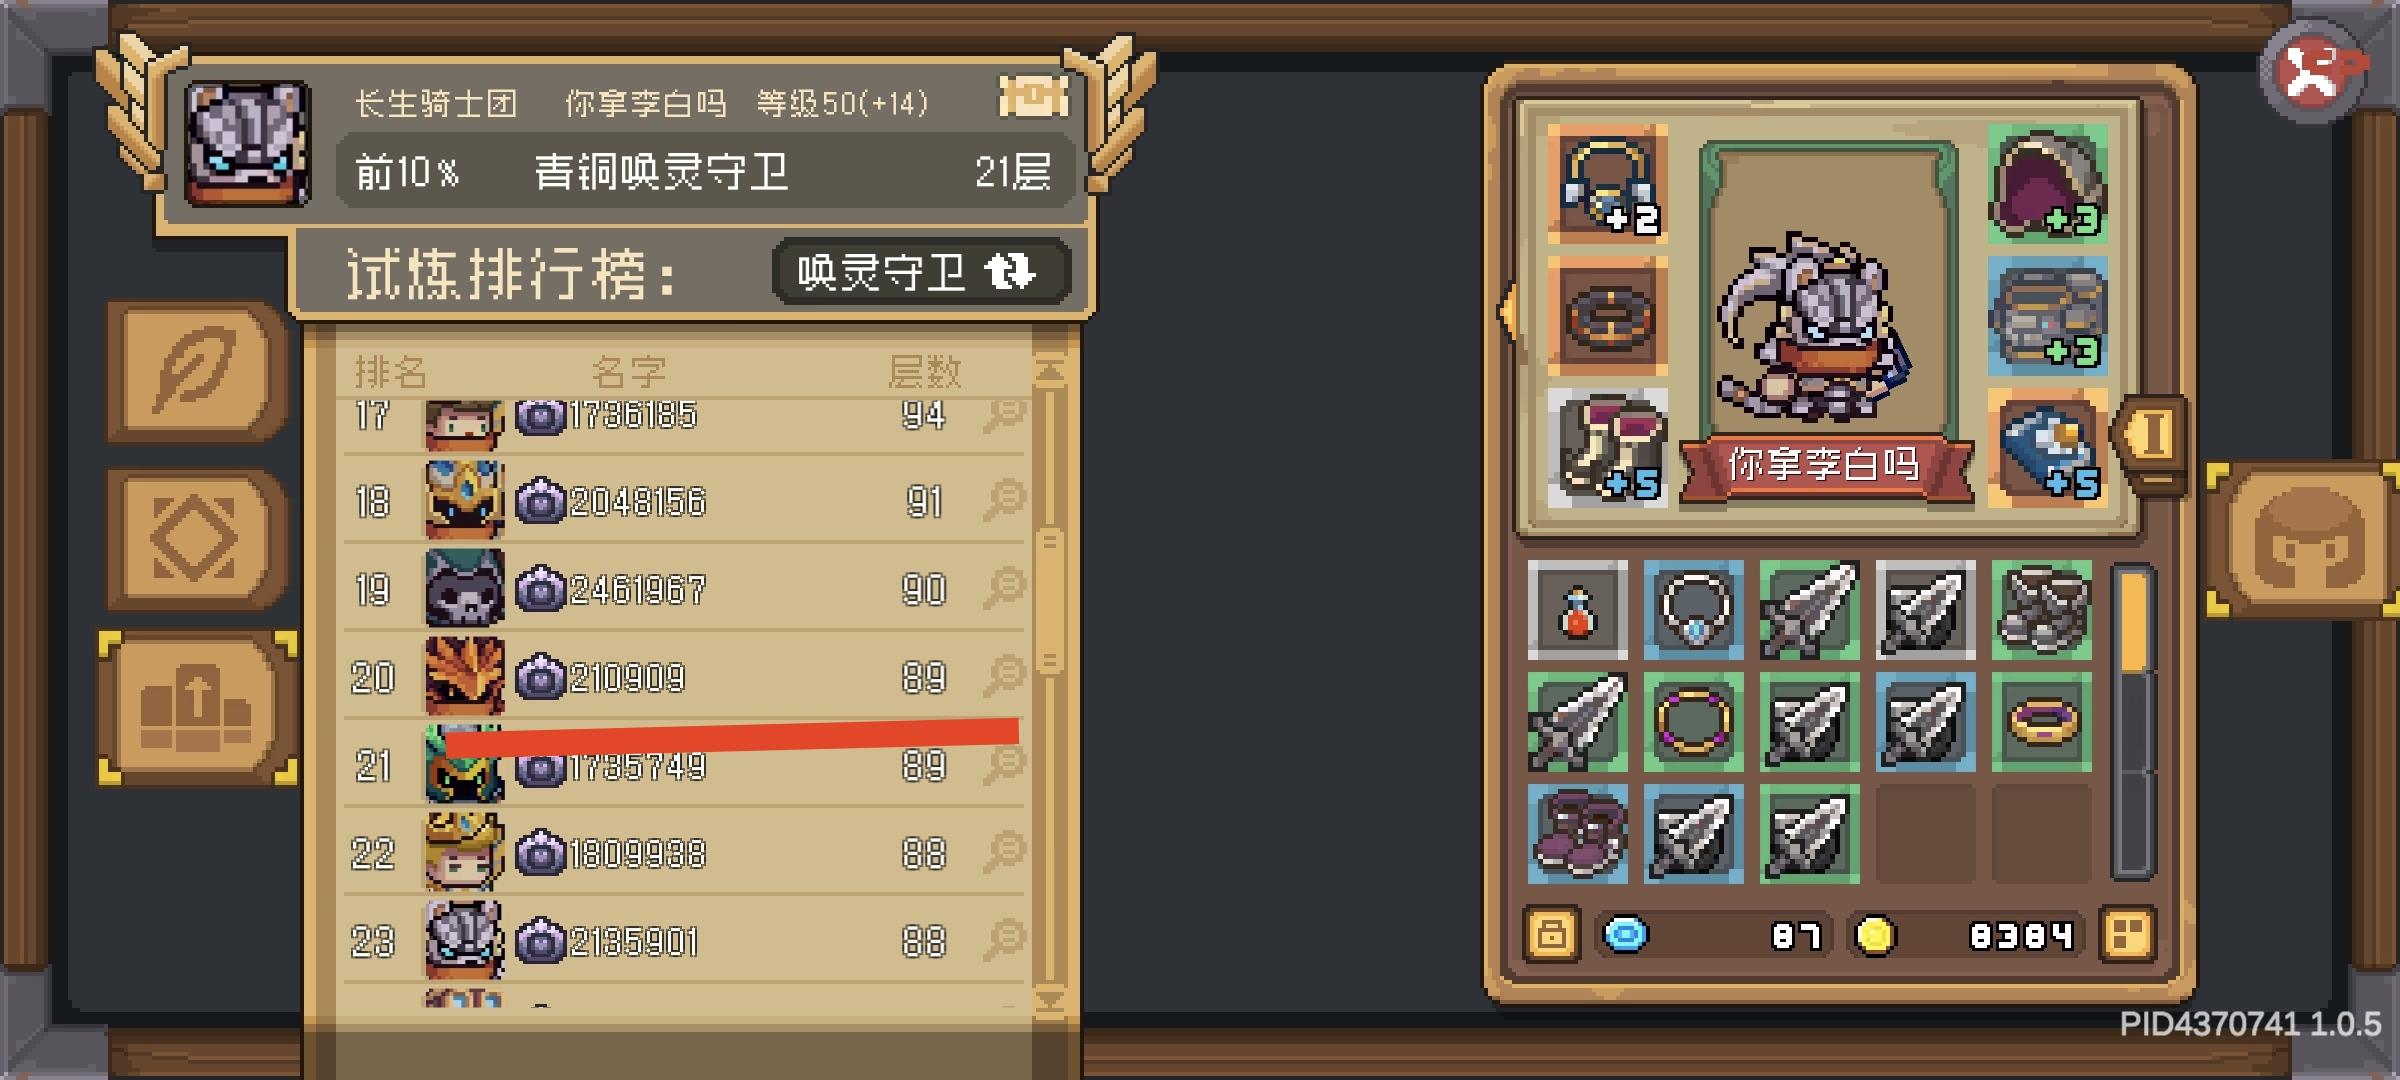The width and height of the screenshot is (2400, 1080).
Task: Select the equipped purple hood +3 item
Action: point(2047,184)
